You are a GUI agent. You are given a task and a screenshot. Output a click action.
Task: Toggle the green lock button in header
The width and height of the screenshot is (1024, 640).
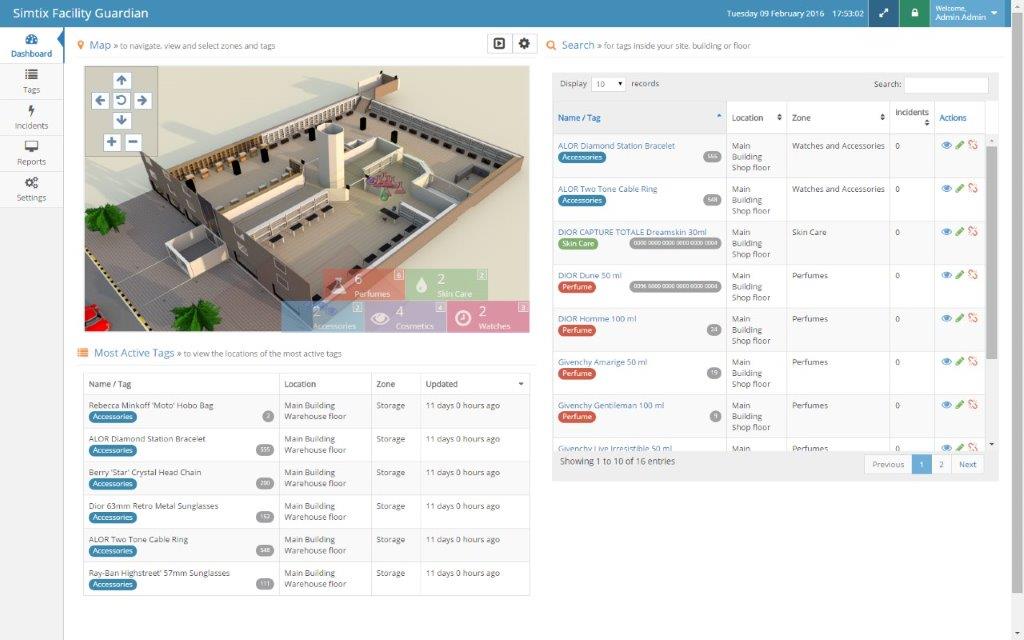point(913,13)
